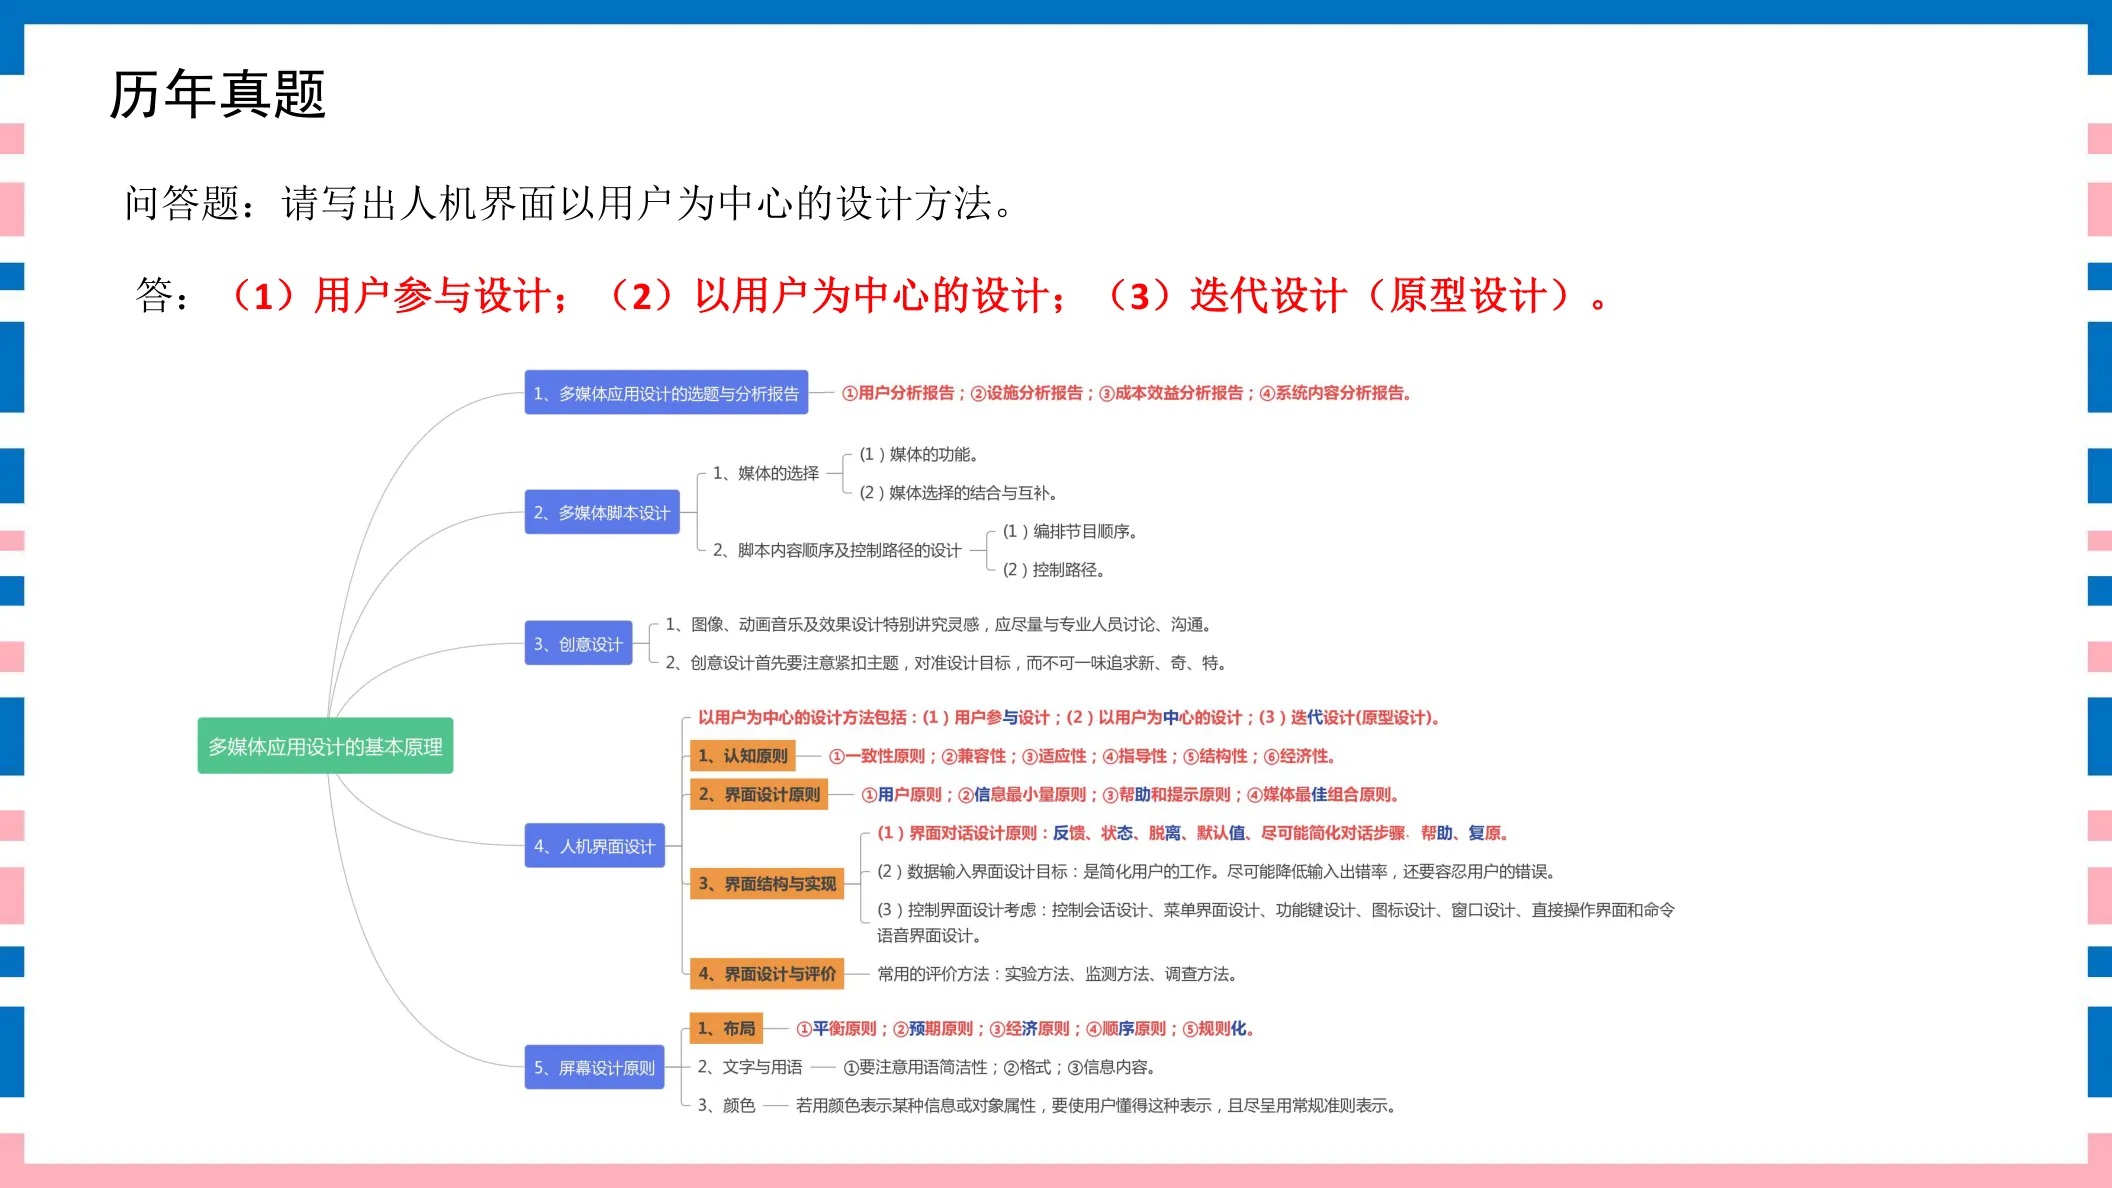The image size is (2112, 1188).
Task: Click text ①用户原则；②信息最小量原则
Action: (x=1130, y=794)
